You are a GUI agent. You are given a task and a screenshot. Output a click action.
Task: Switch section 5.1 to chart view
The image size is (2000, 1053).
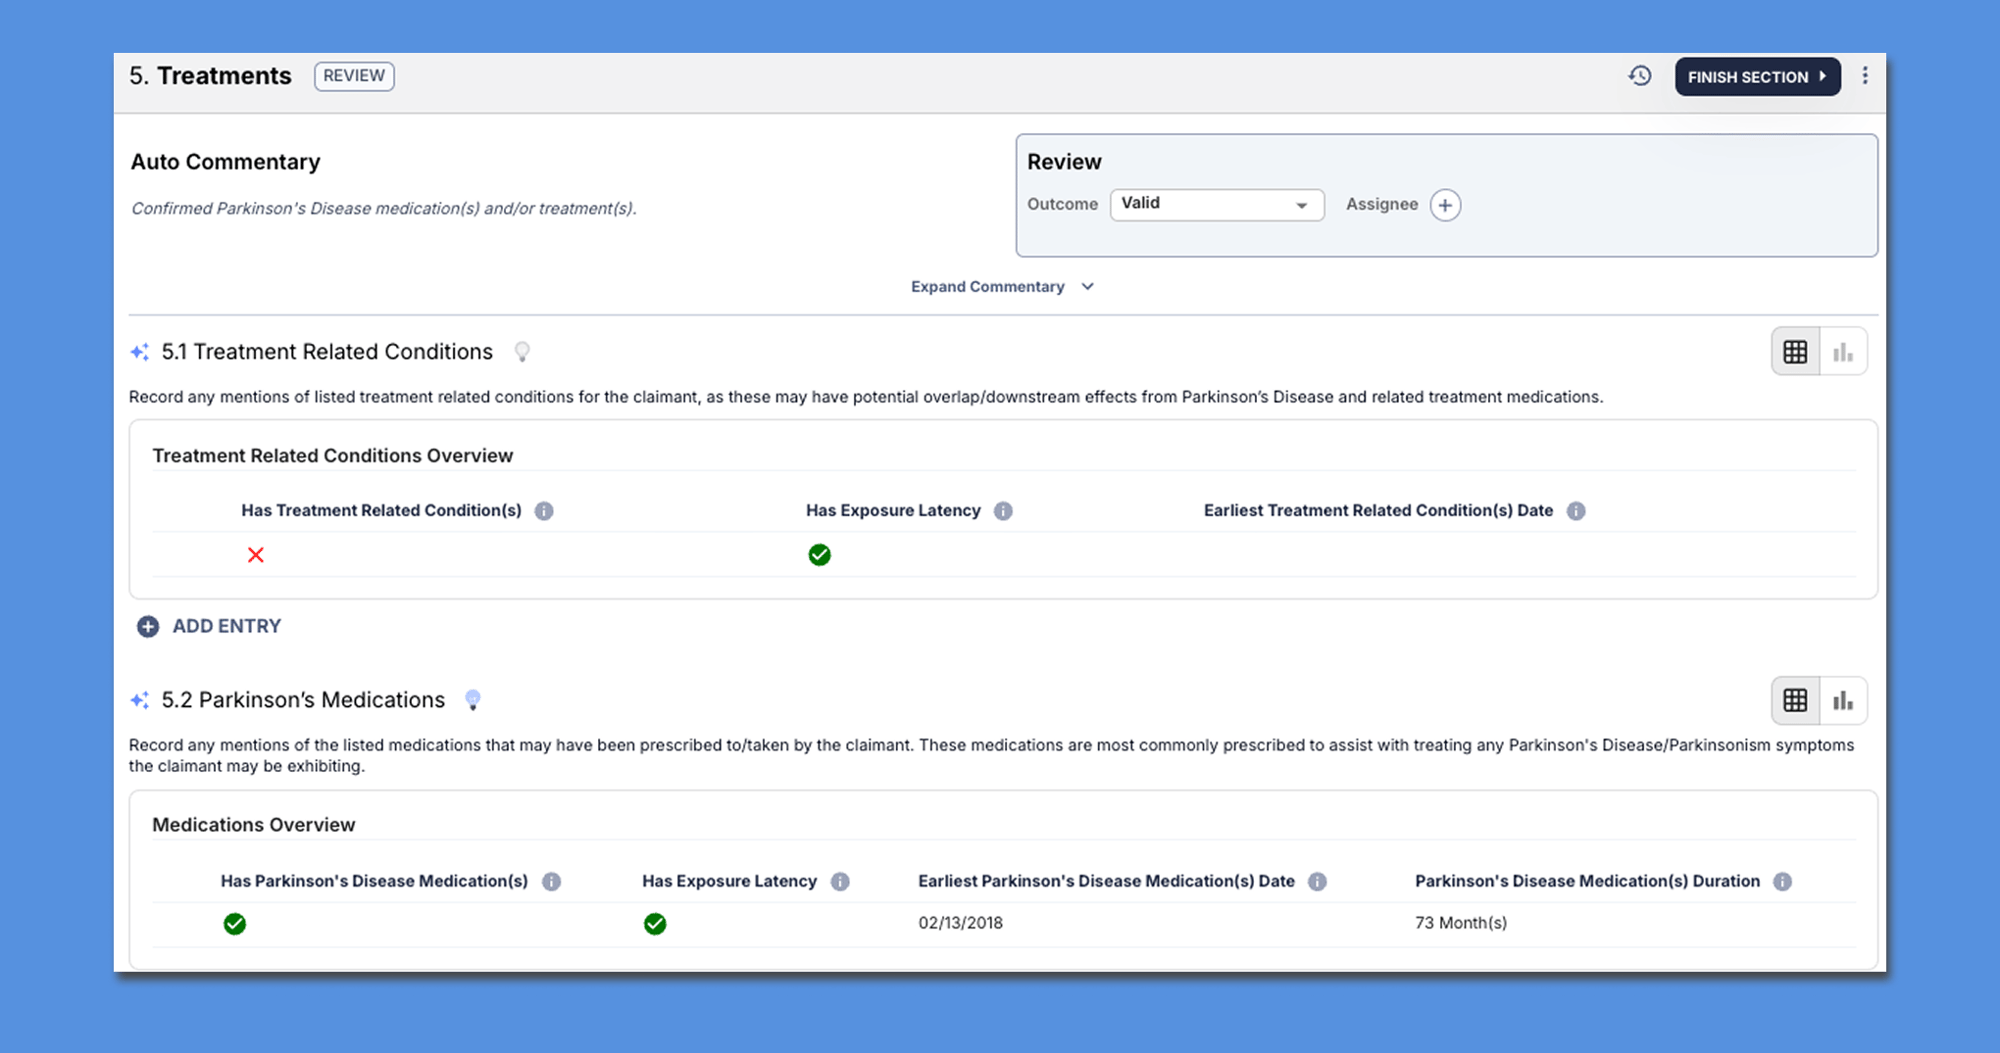1843,352
